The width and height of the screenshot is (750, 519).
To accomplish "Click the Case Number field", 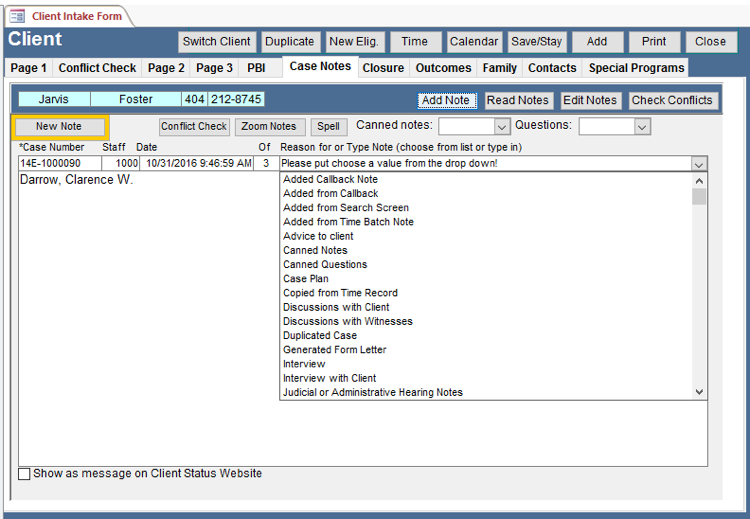I will tap(59, 163).
